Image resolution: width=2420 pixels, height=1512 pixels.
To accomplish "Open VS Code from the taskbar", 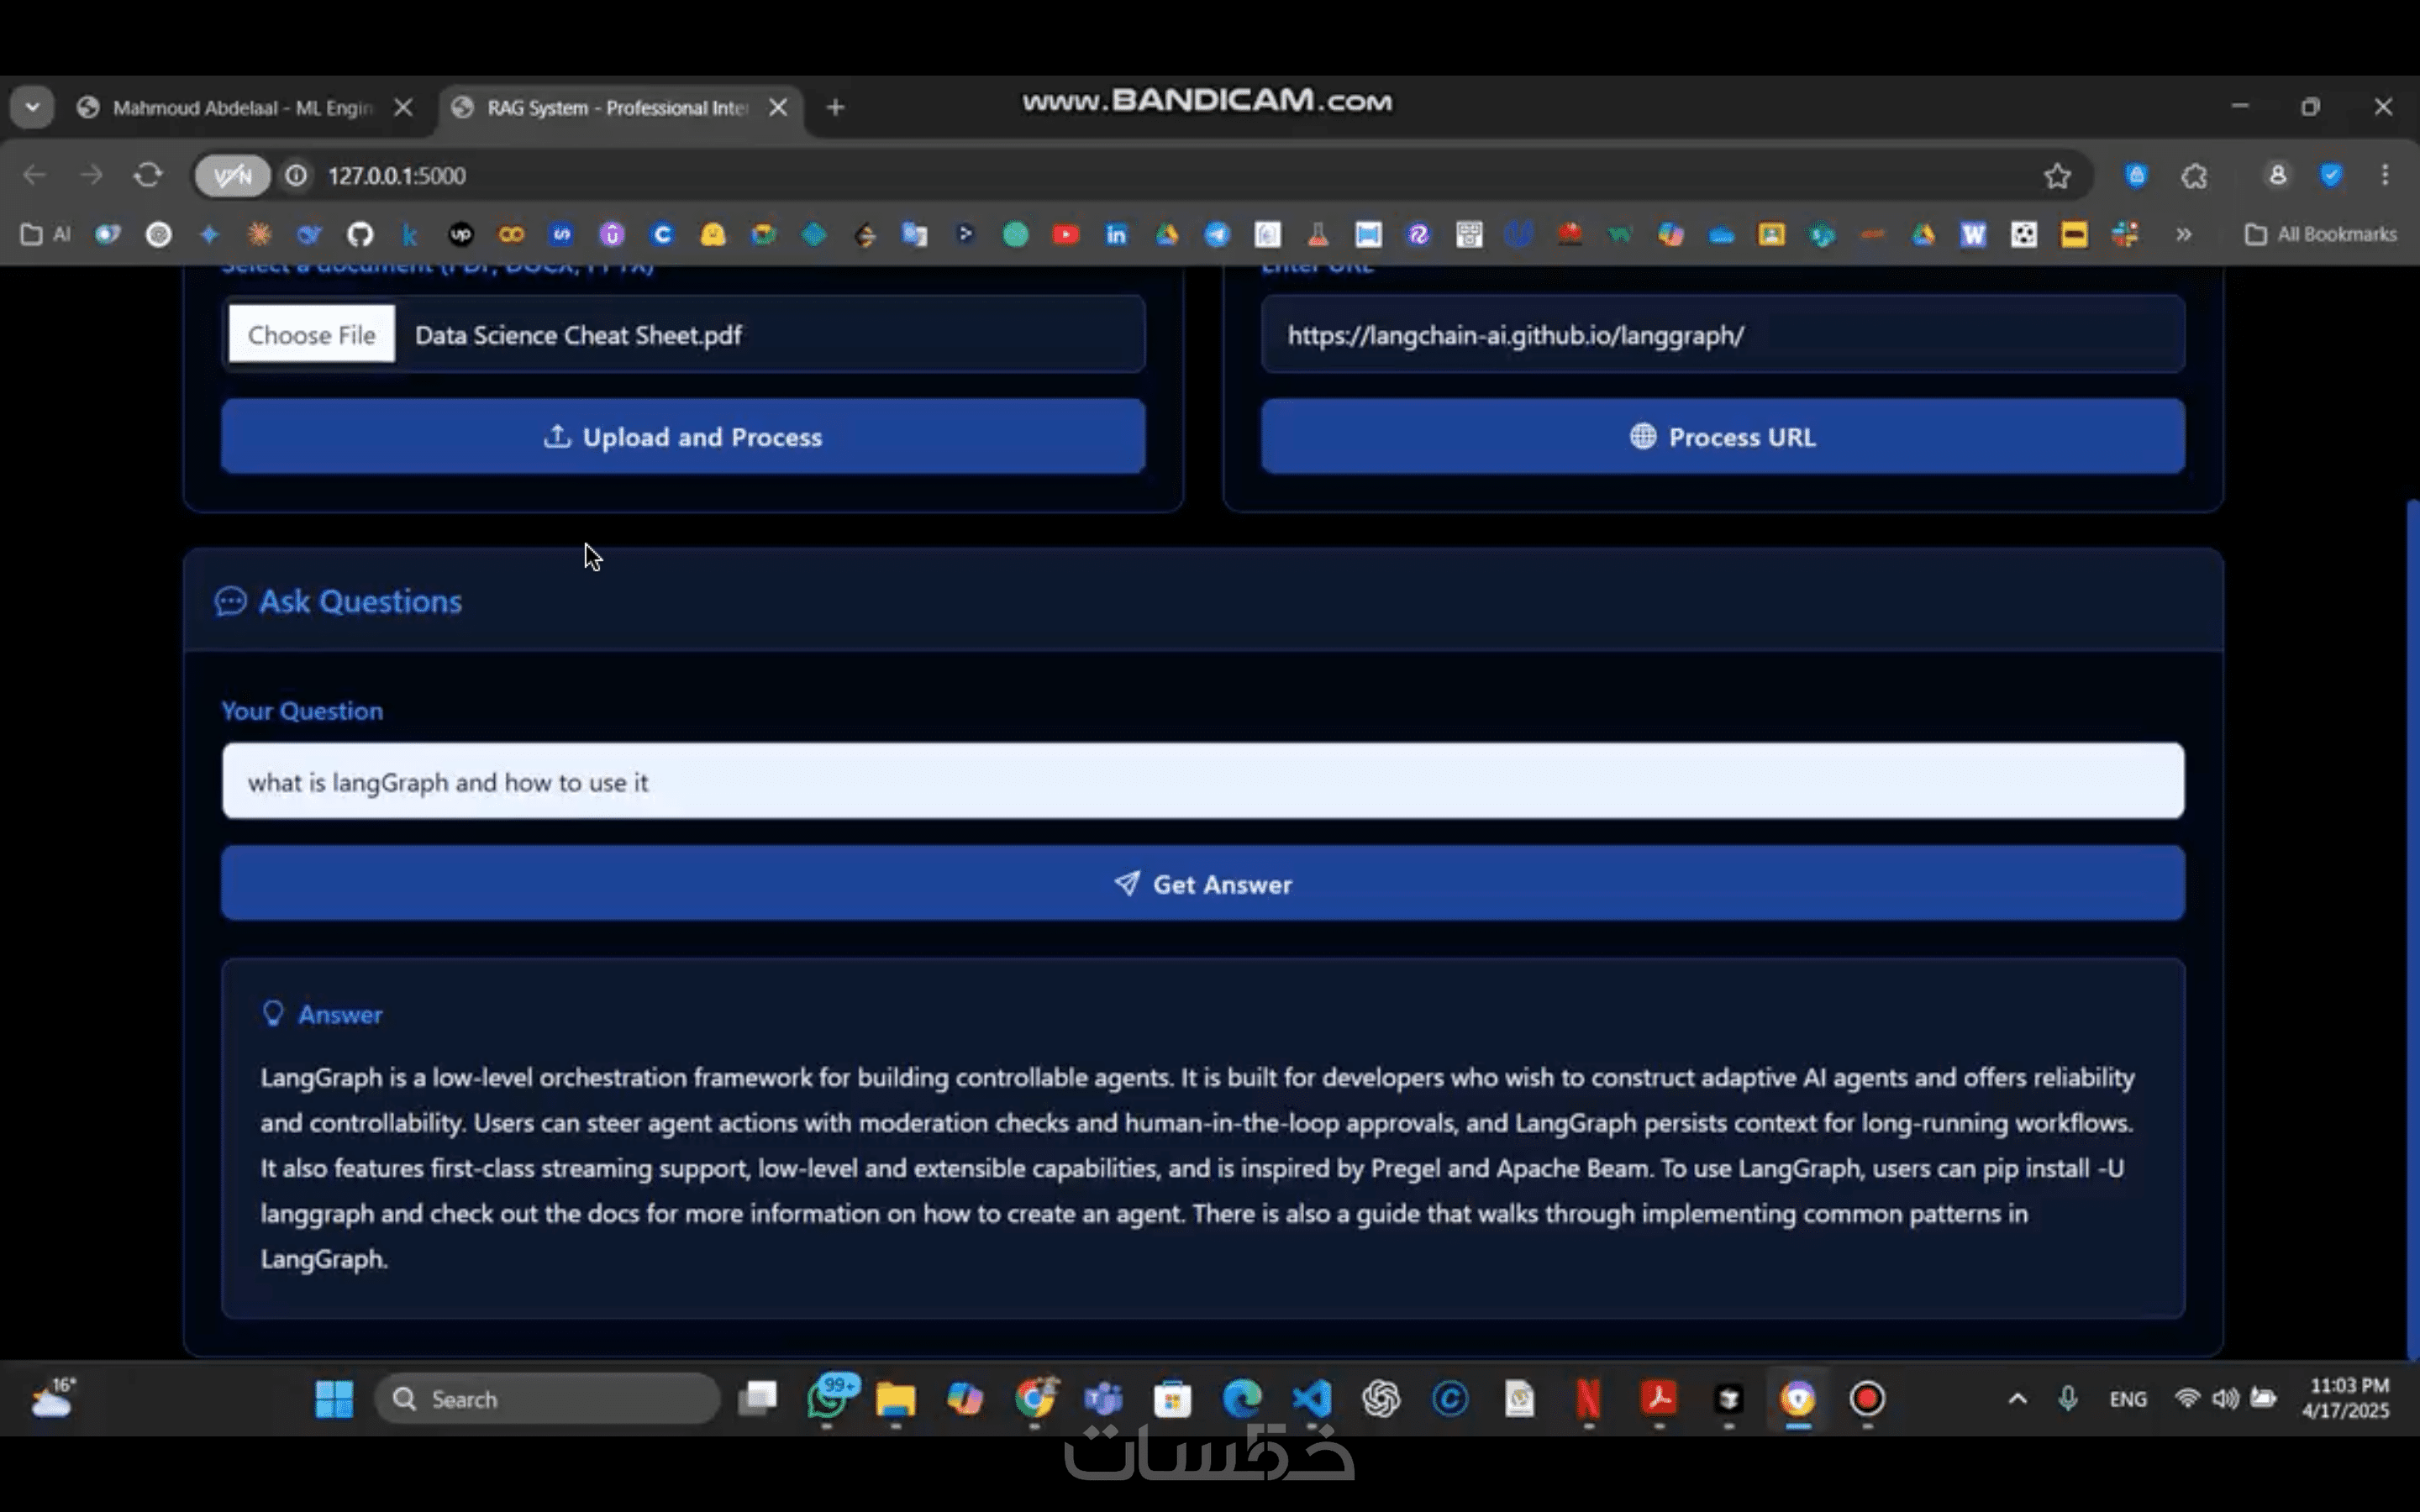I will [1312, 1398].
